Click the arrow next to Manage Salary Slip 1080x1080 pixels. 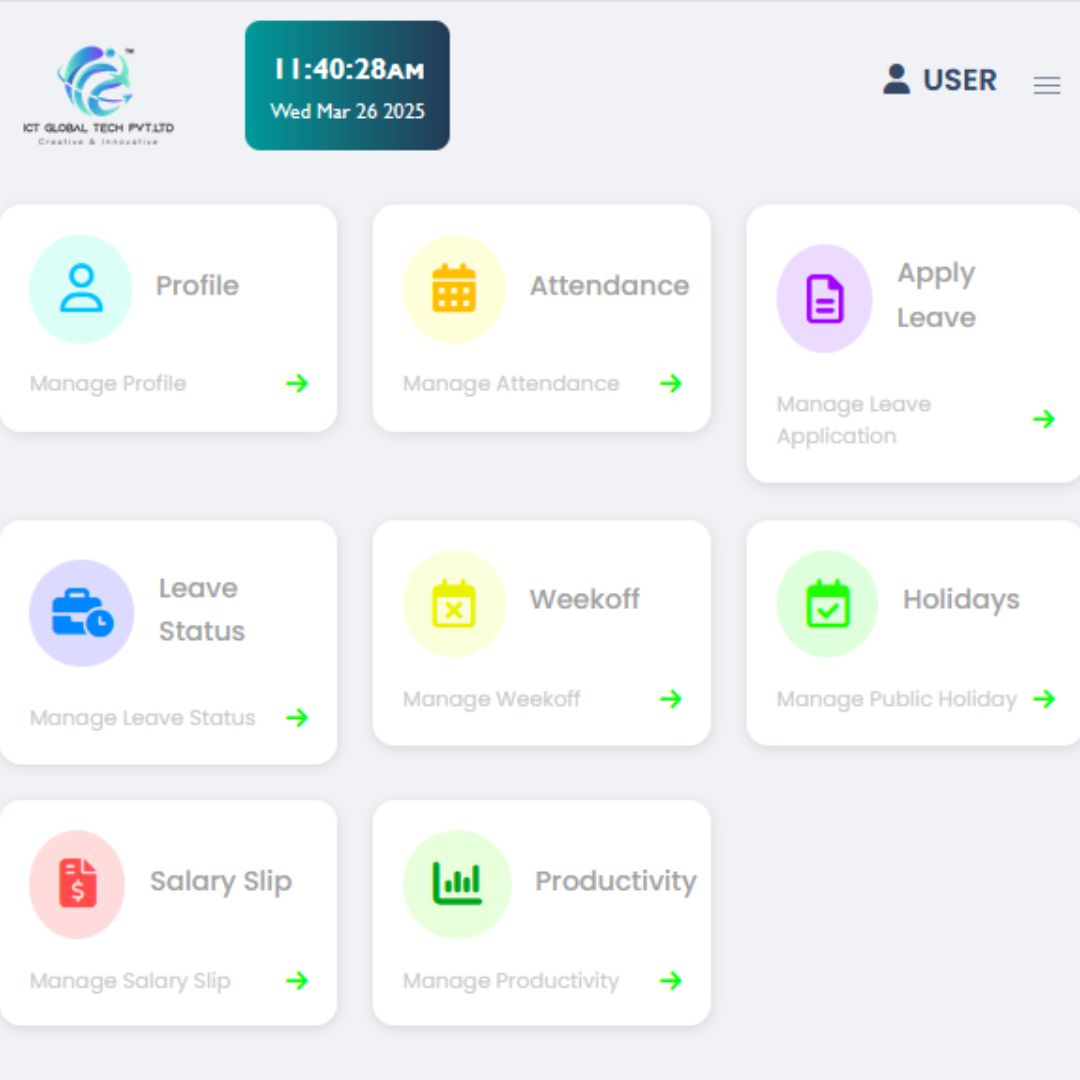pos(298,980)
